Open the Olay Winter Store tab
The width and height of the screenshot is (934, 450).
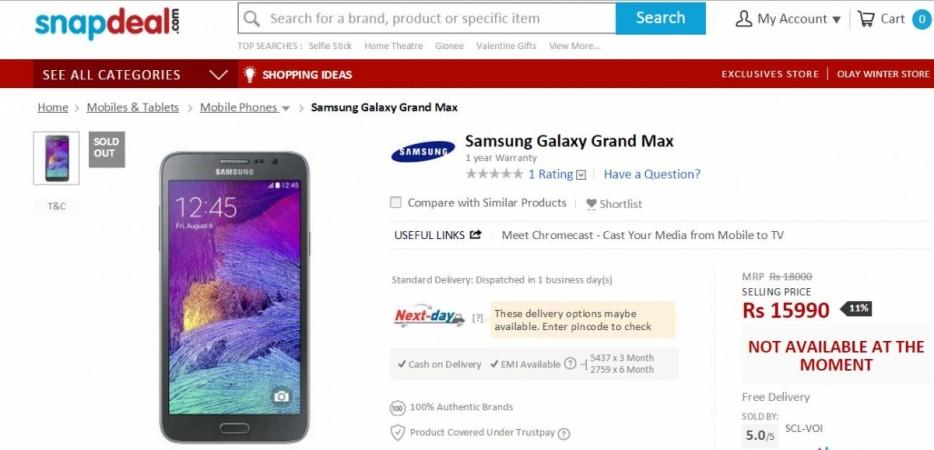[883, 74]
